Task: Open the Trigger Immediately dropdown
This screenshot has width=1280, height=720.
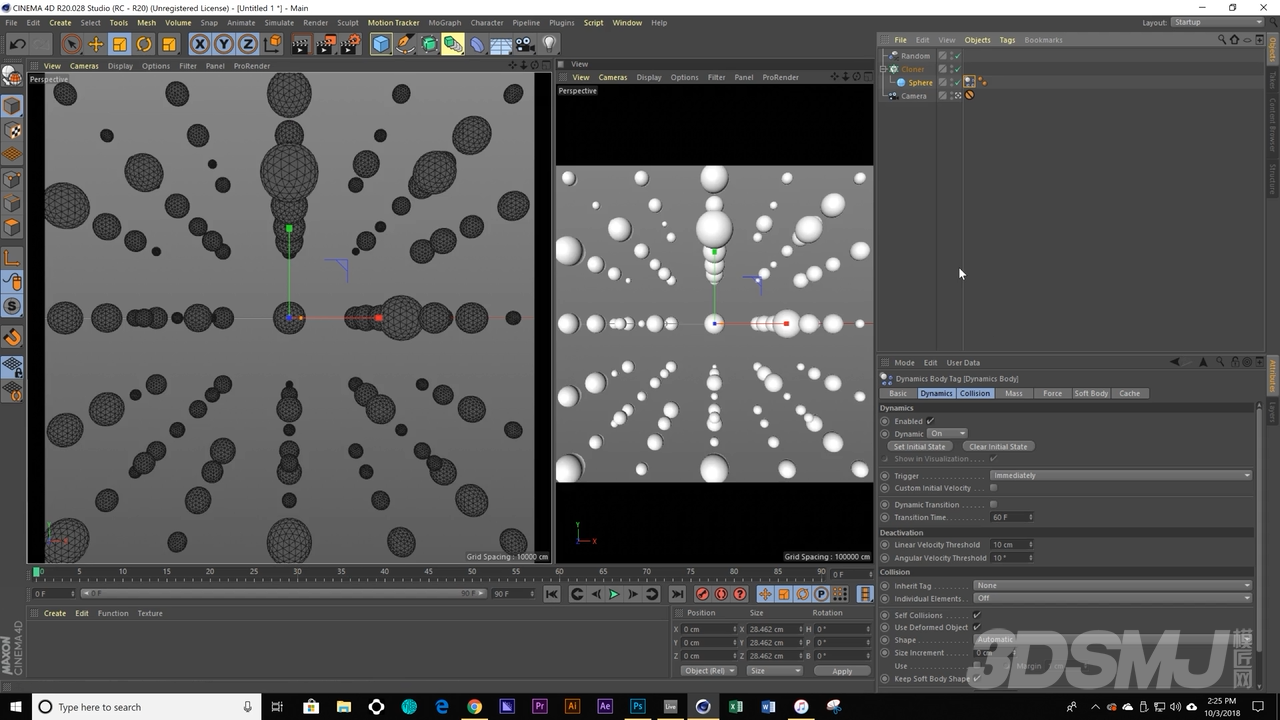Action: [x=1121, y=475]
